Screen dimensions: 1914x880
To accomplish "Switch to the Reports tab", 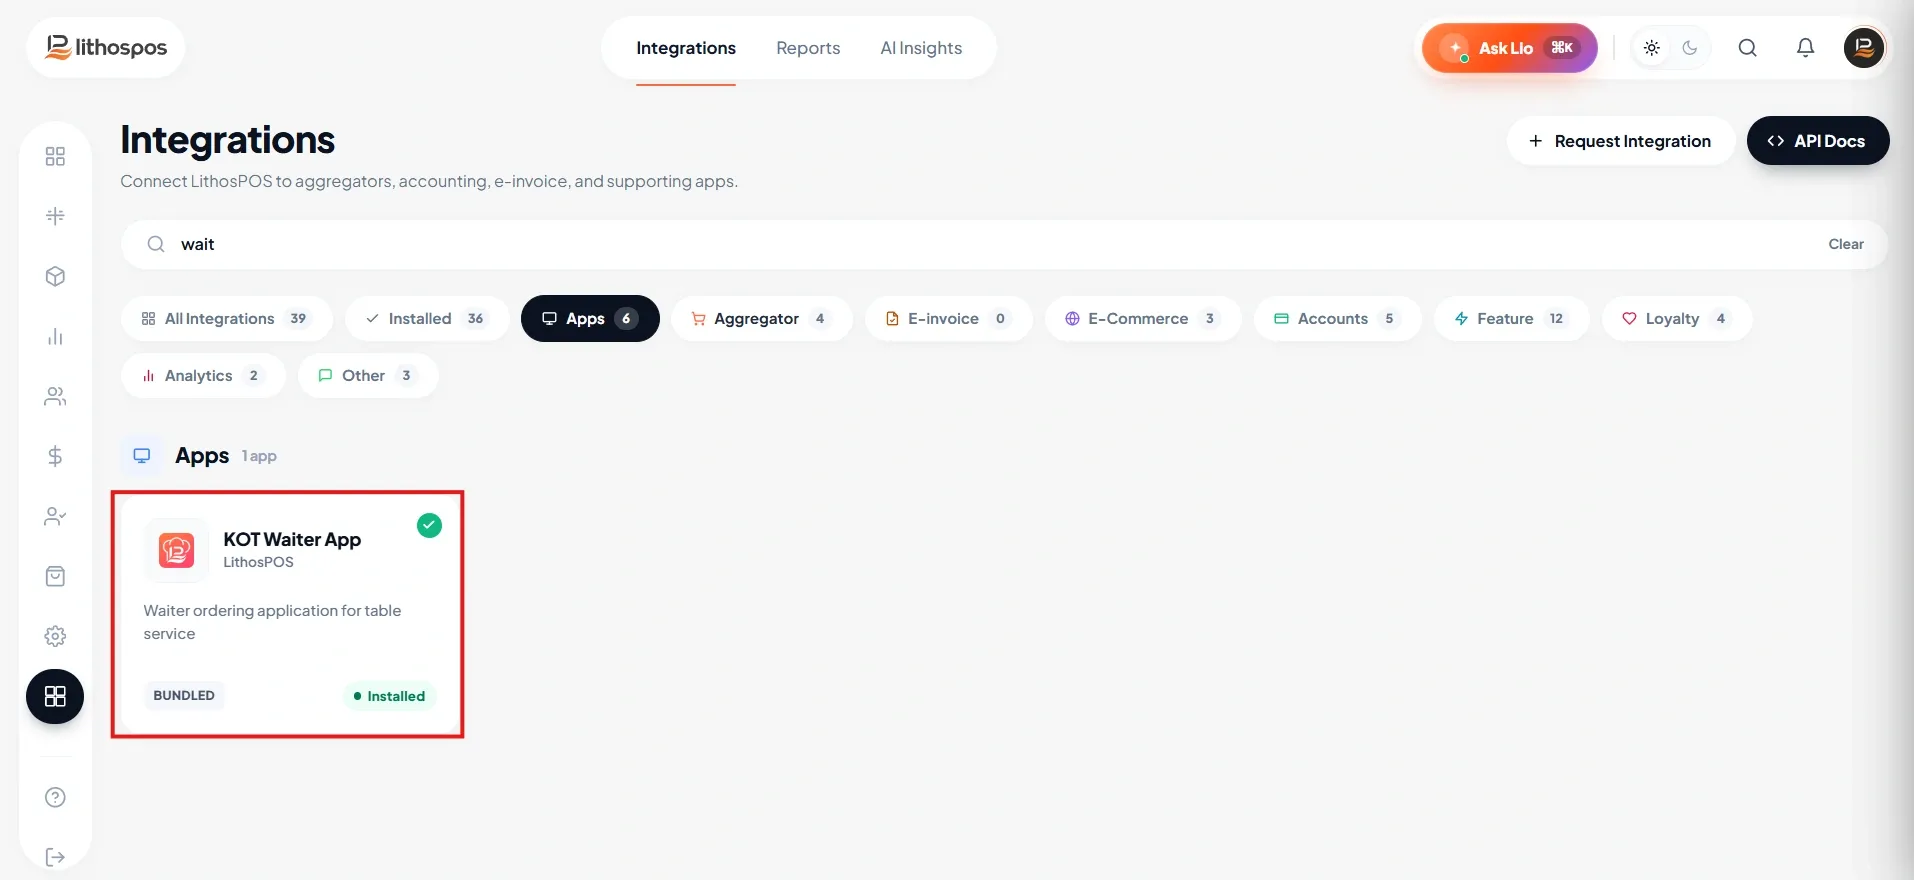I will point(808,48).
